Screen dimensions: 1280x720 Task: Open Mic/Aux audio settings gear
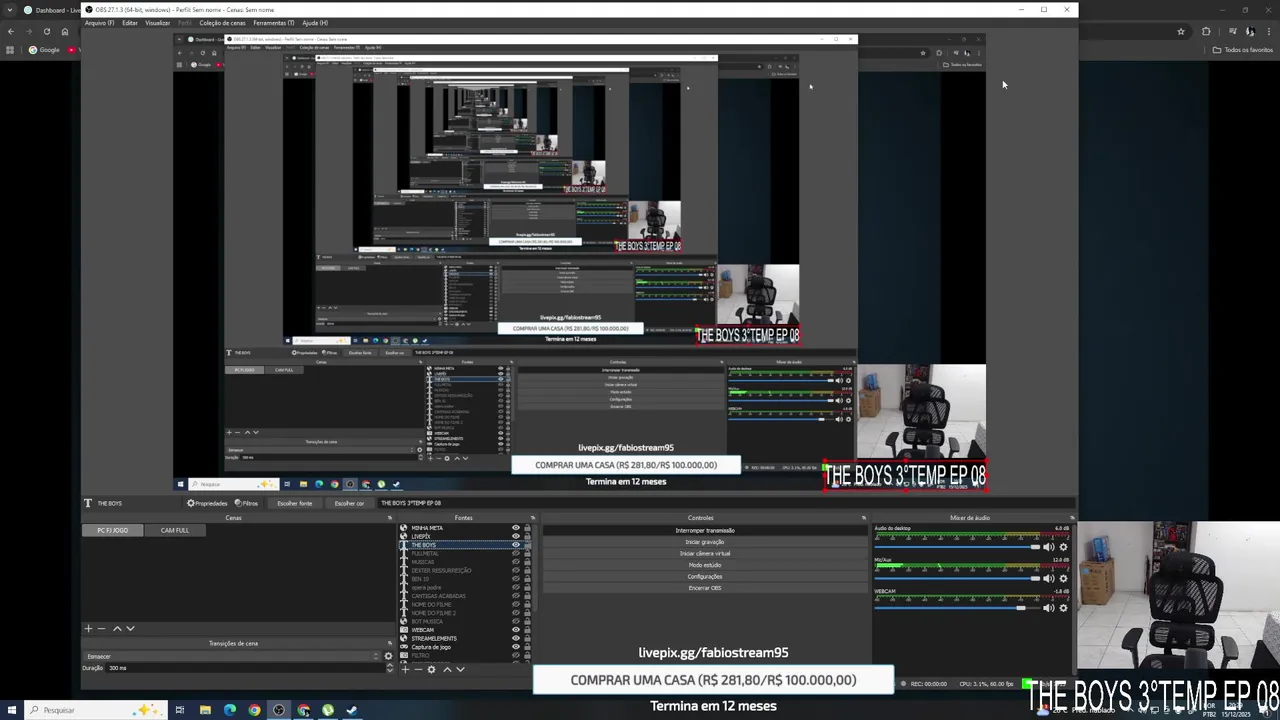coord(1063,578)
